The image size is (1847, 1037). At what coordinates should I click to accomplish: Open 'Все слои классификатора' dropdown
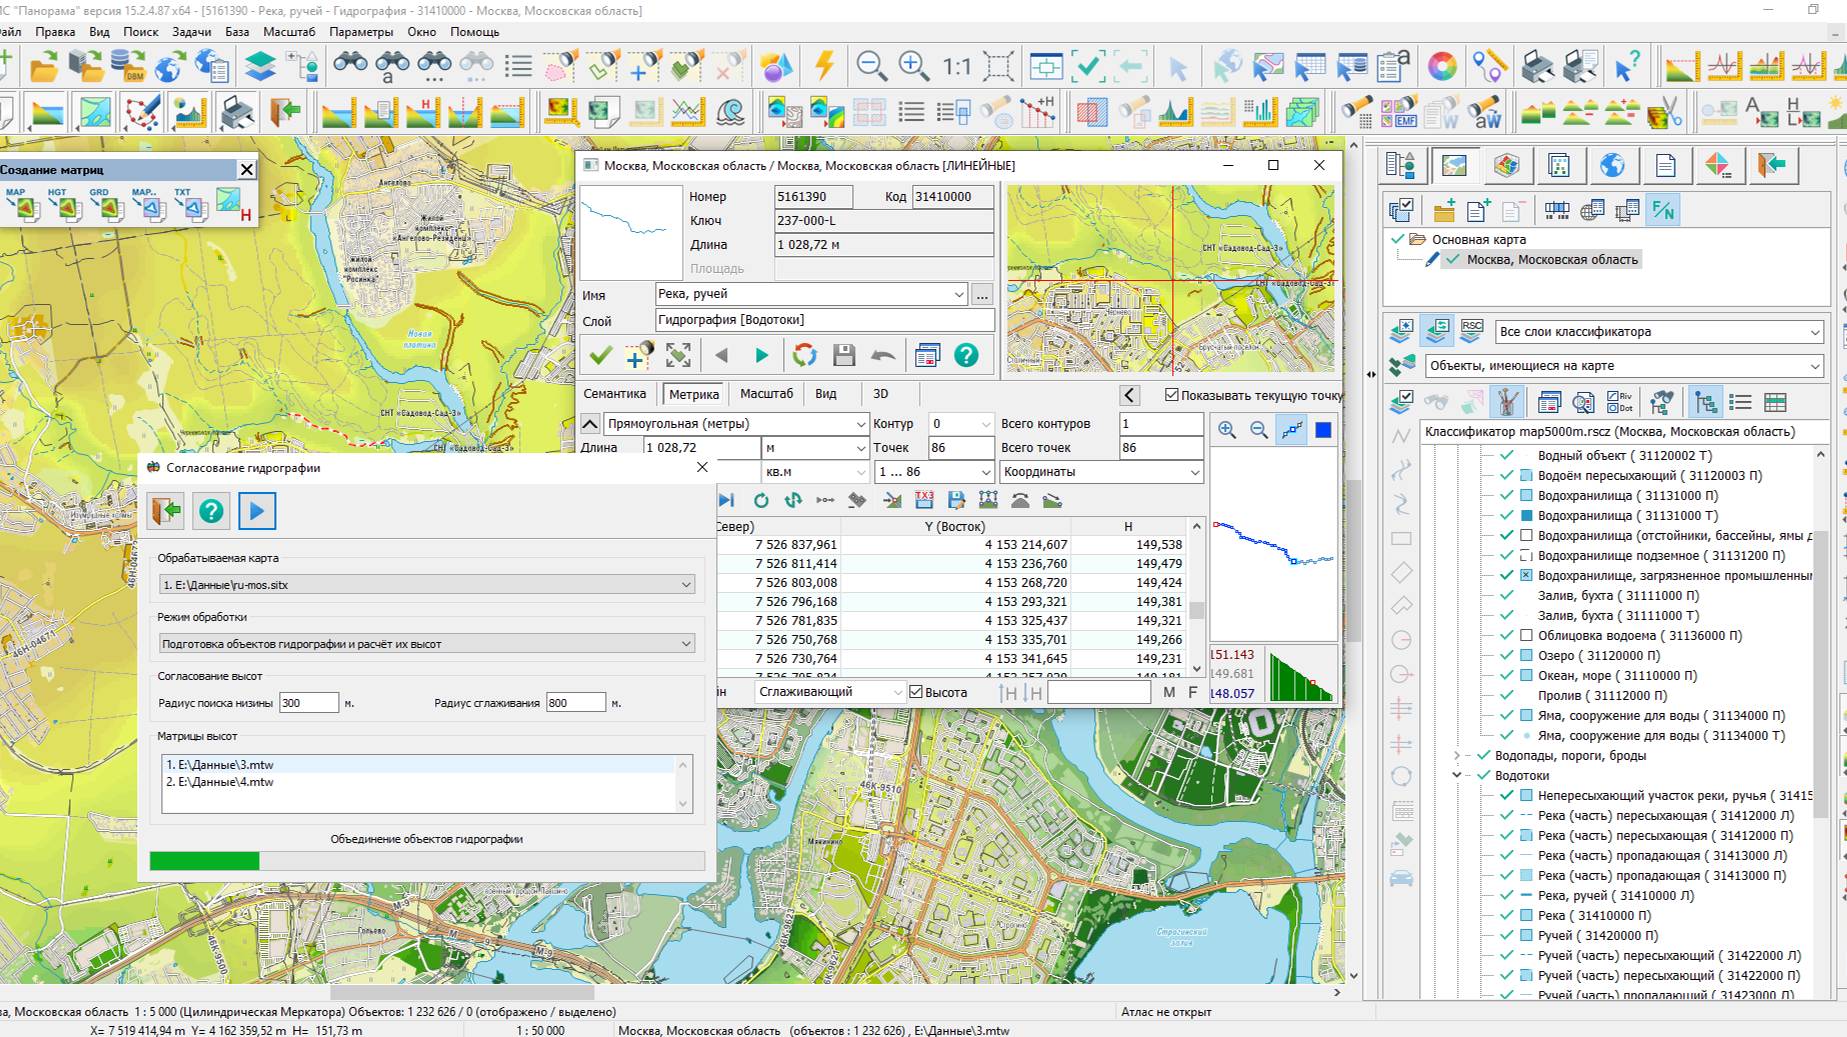click(1659, 332)
